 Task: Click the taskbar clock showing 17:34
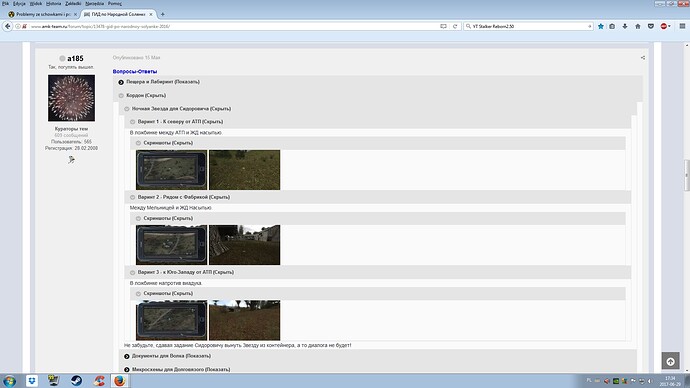point(670,381)
